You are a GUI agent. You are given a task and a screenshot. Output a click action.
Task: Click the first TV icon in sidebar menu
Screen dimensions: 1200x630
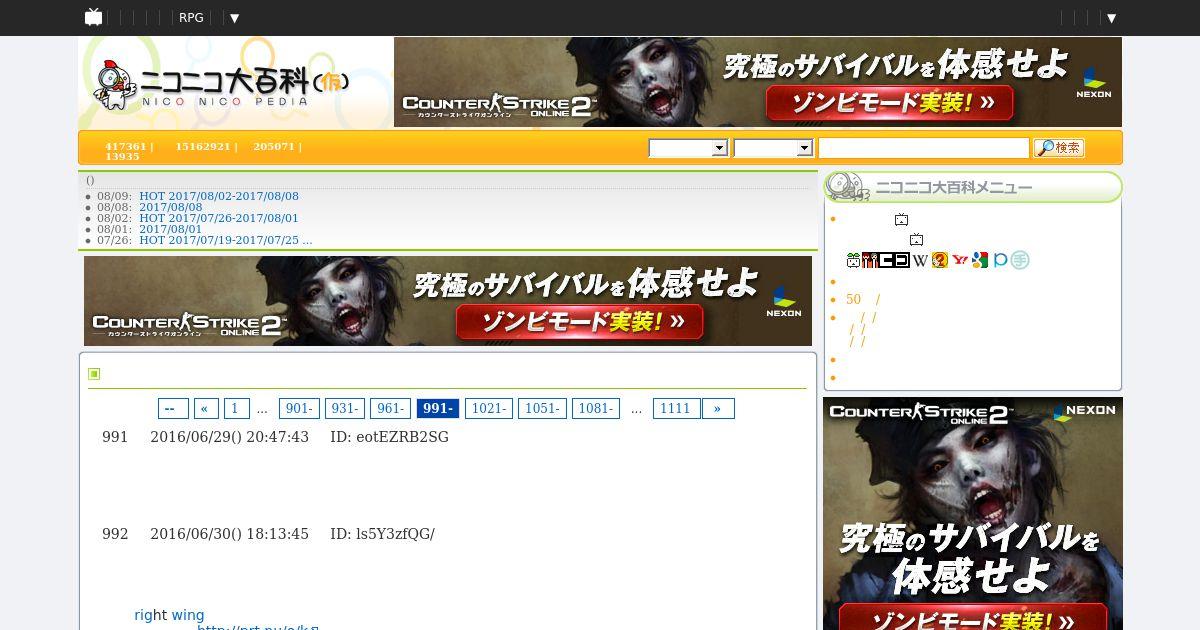pyautogui.click(x=901, y=219)
